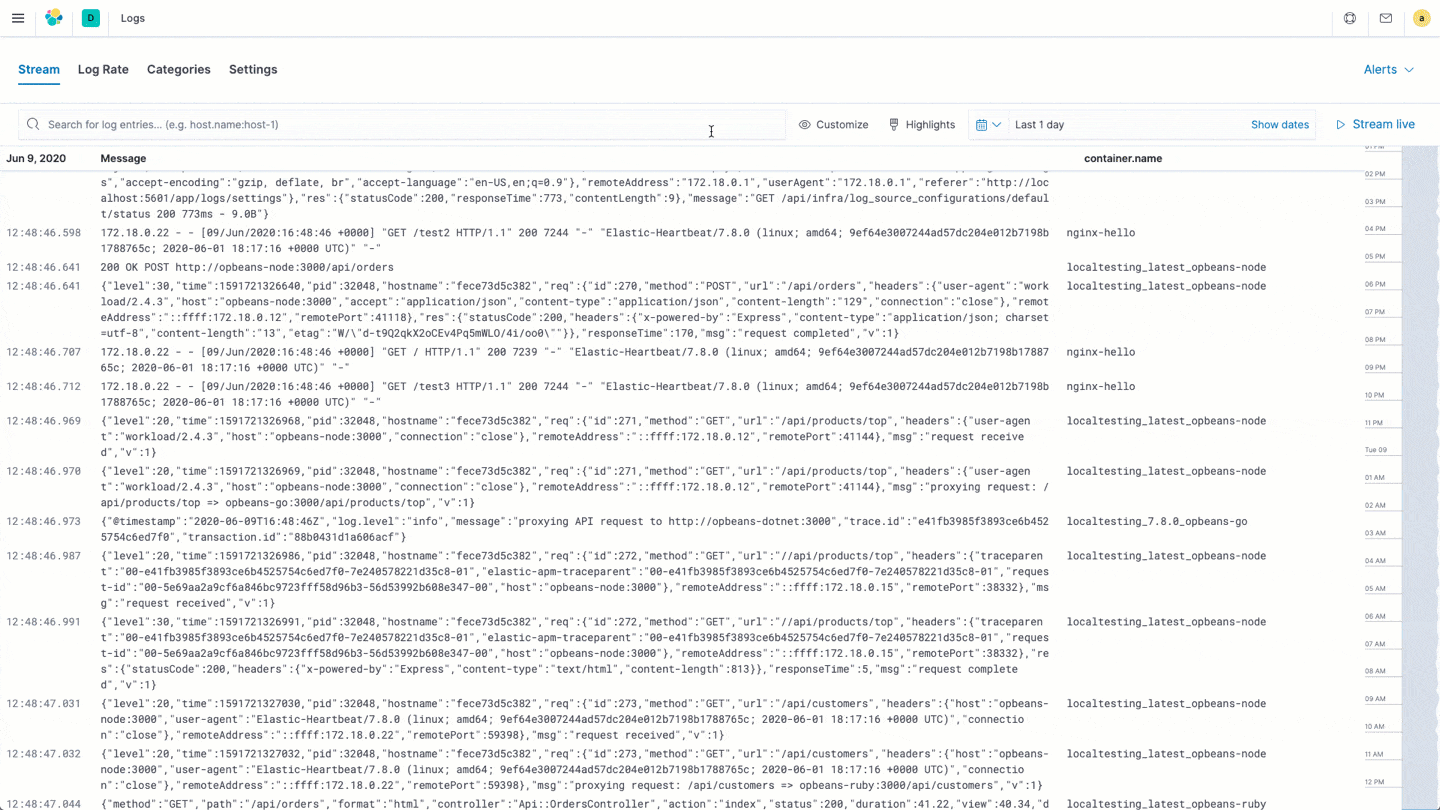Click inside the log entries search field
The image size is (1440, 810).
point(400,124)
